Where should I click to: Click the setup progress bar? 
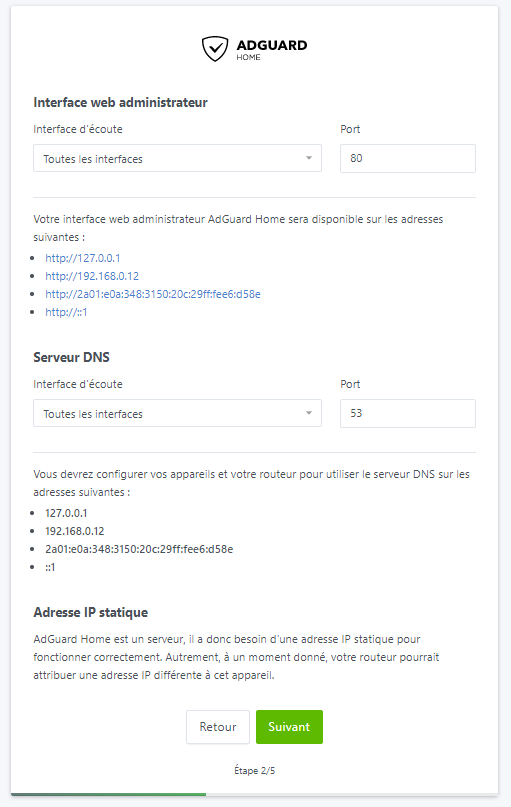[x=254, y=794]
